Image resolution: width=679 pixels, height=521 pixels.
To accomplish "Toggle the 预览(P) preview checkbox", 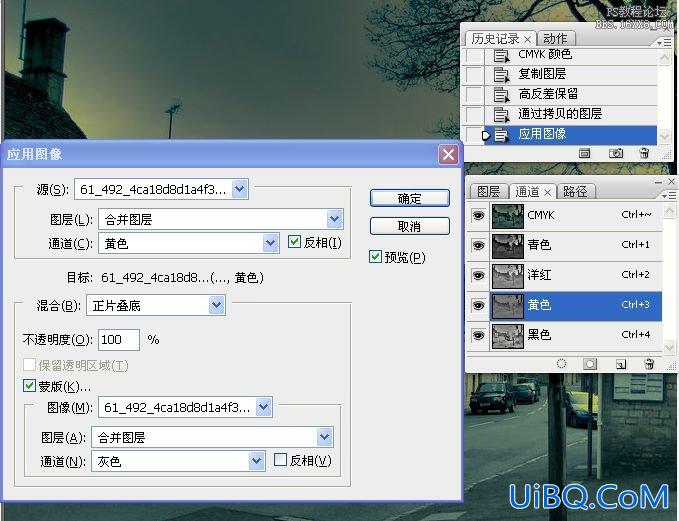I will [x=375, y=257].
